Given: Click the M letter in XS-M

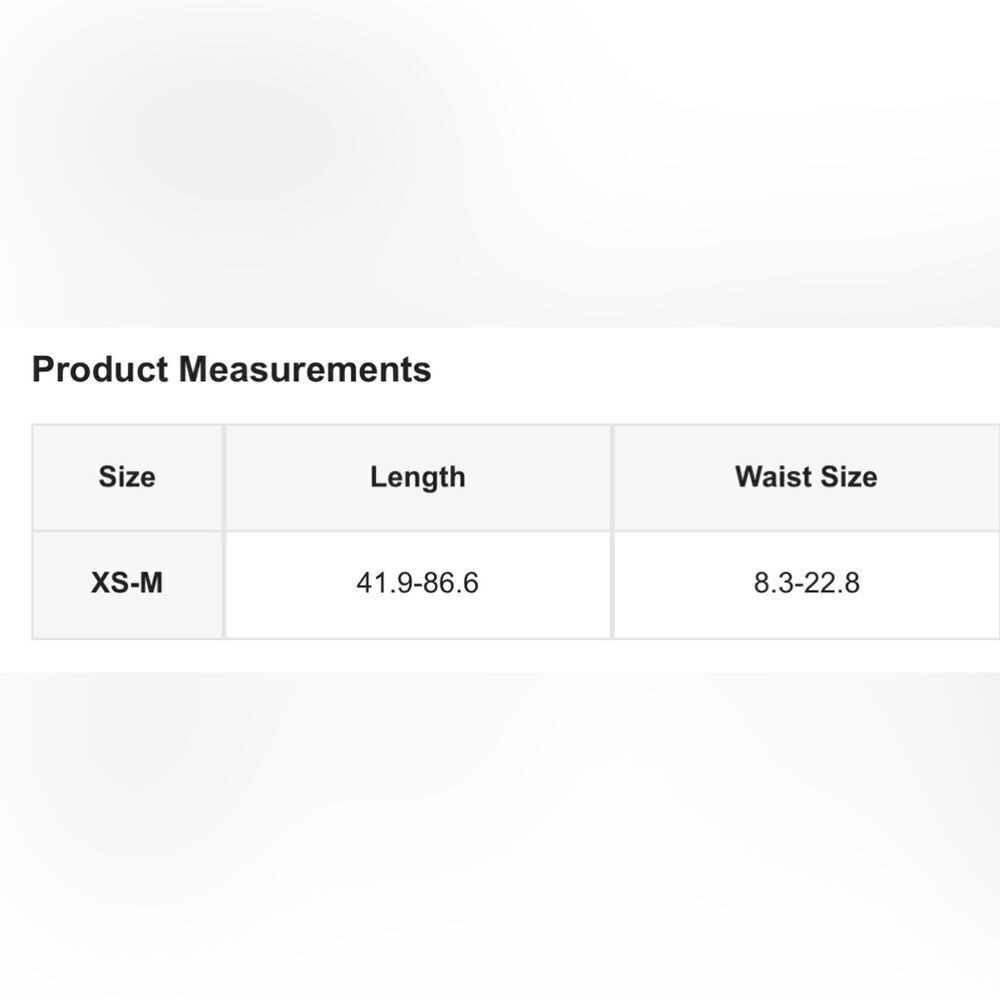Looking at the screenshot, I should [x=150, y=583].
